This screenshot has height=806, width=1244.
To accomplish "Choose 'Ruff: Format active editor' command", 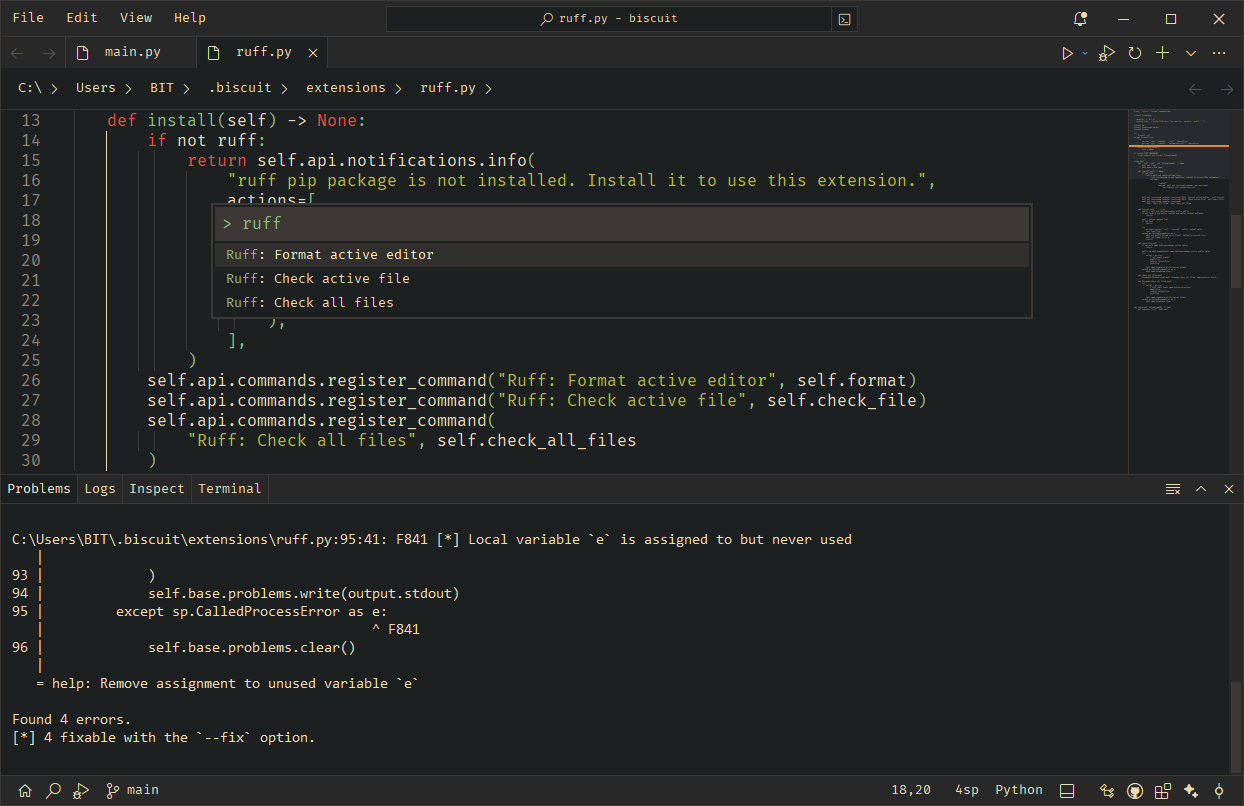I will (x=622, y=255).
